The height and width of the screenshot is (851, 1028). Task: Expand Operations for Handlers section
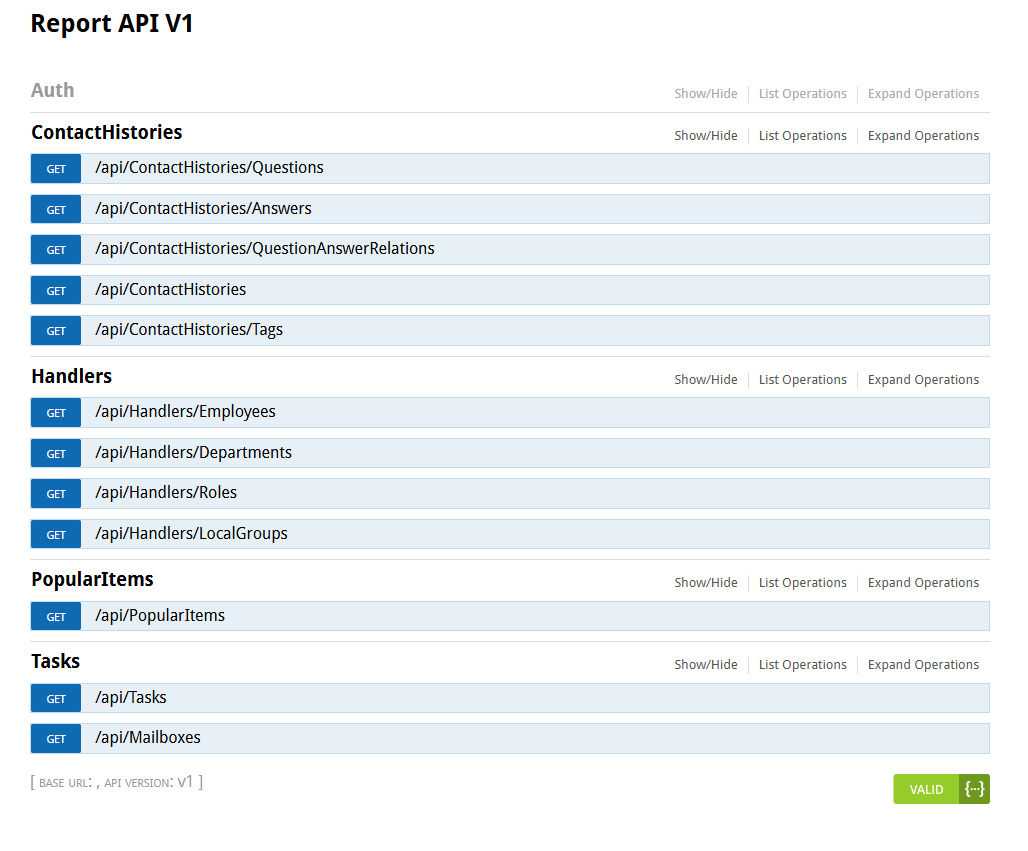922,380
